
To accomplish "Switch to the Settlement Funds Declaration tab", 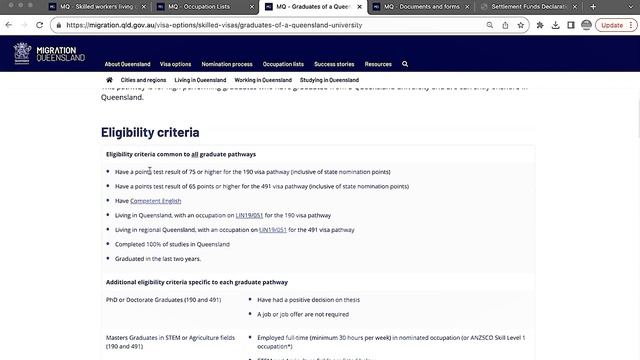I will click(x=529, y=7).
